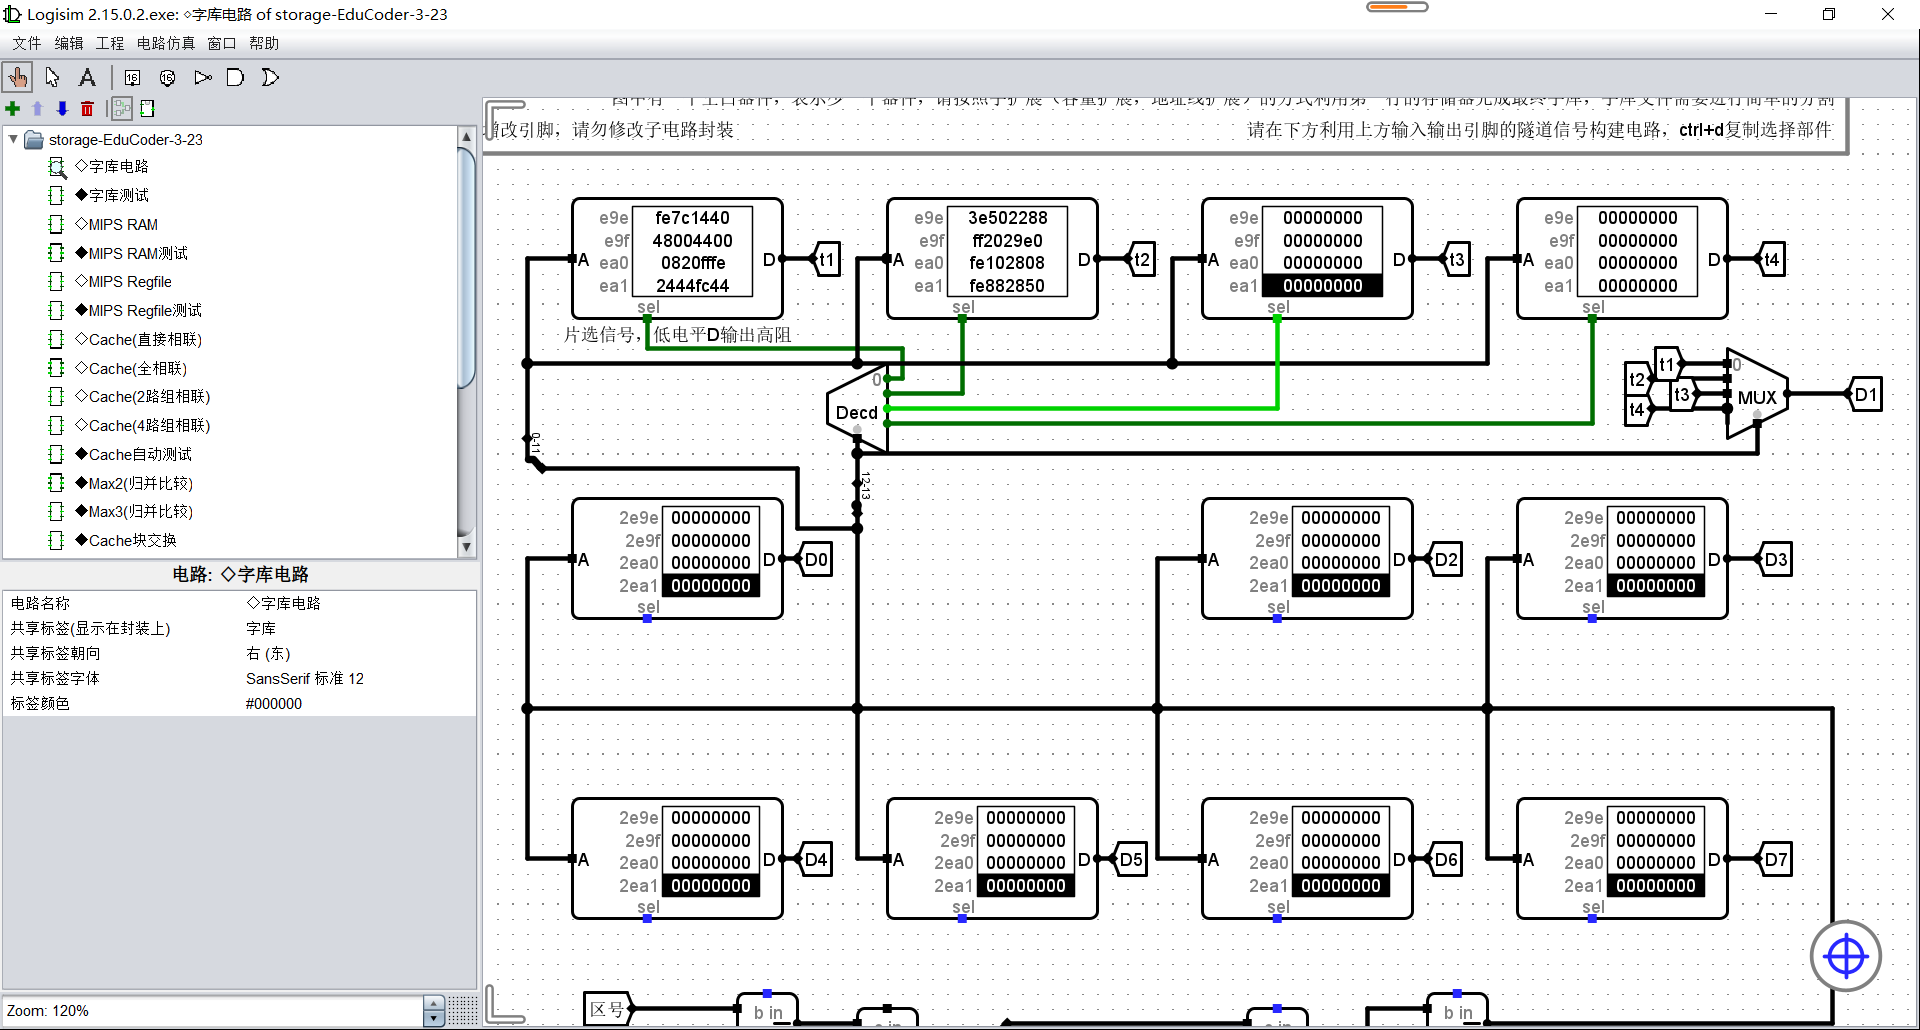Select the Text label tool
This screenshot has width=1920, height=1030.
[87, 77]
